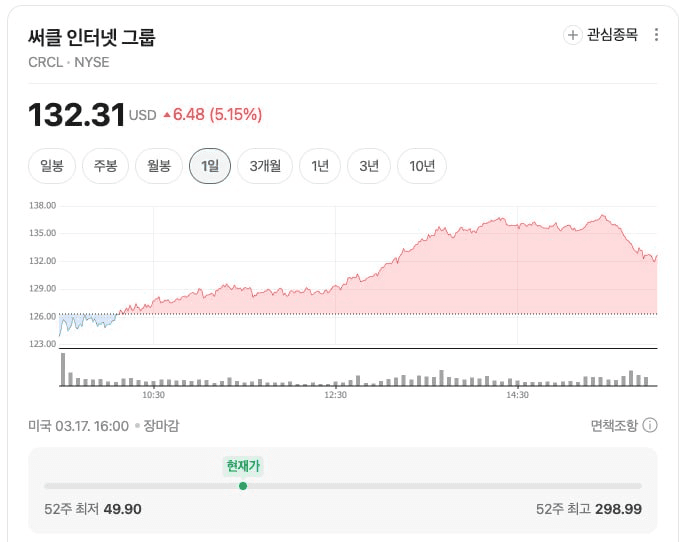Click the 132.31 current price

point(76,114)
